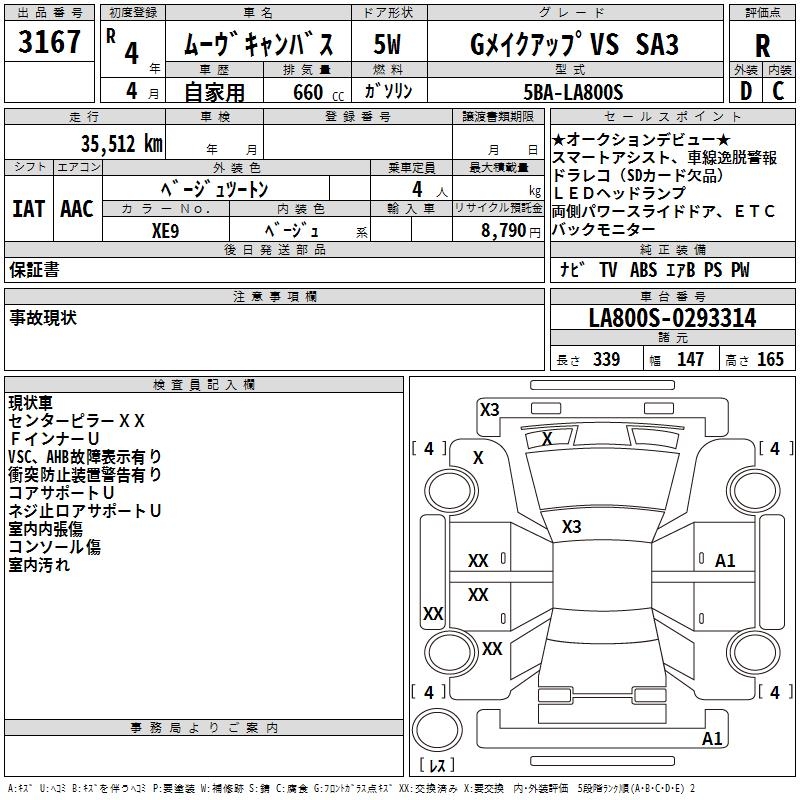Click the spare tire レス label
Screen dimensions: 800x800
[x=437, y=764]
